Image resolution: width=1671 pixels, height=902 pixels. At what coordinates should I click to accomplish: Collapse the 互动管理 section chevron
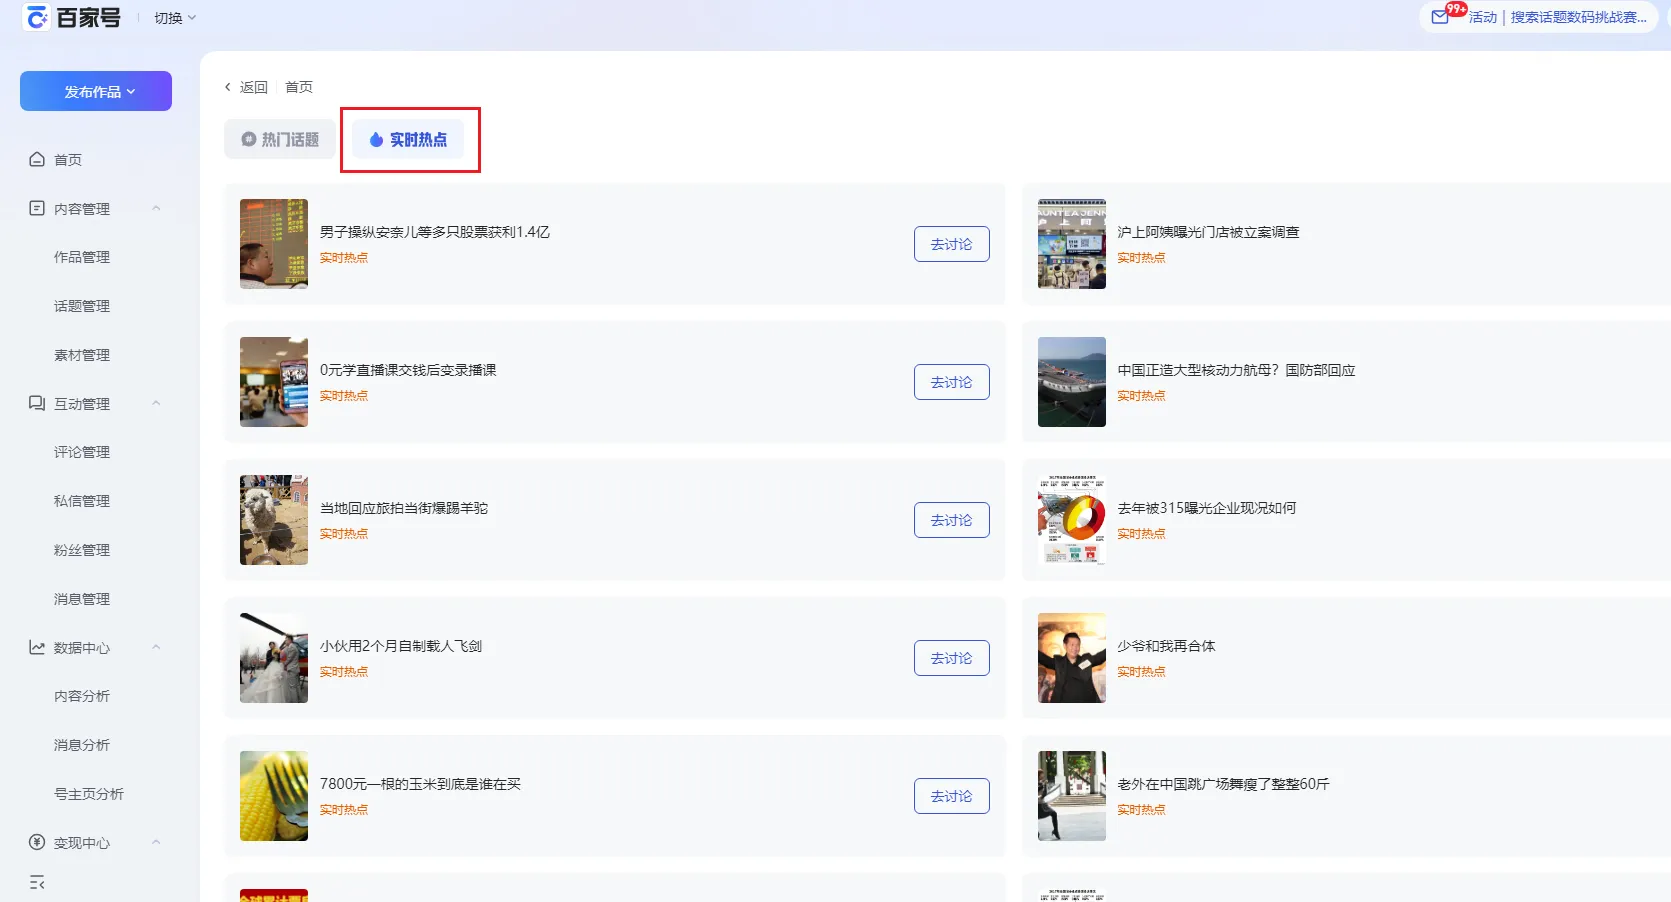(x=156, y=403)
